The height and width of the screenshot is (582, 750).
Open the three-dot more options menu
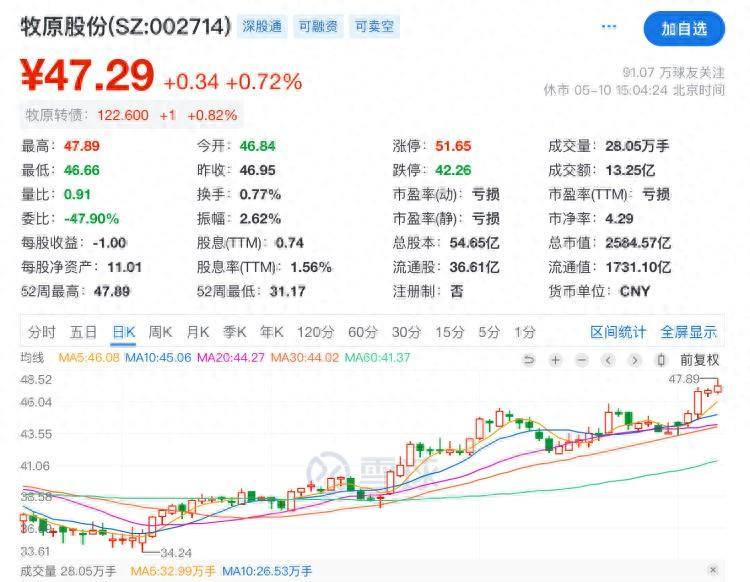tap(608, 26)
